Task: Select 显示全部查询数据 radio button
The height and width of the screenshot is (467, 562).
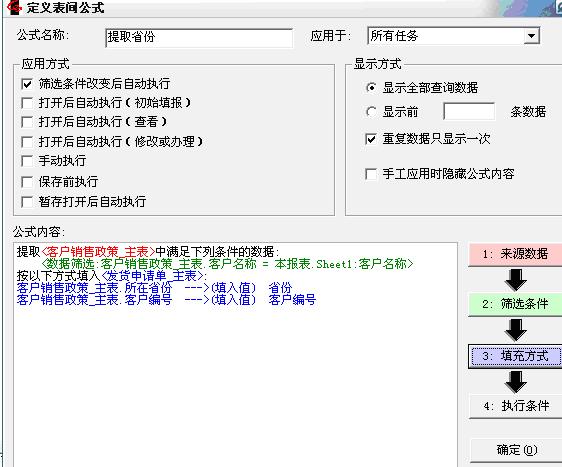Action: pyautogui.click(x=371, y=87)
